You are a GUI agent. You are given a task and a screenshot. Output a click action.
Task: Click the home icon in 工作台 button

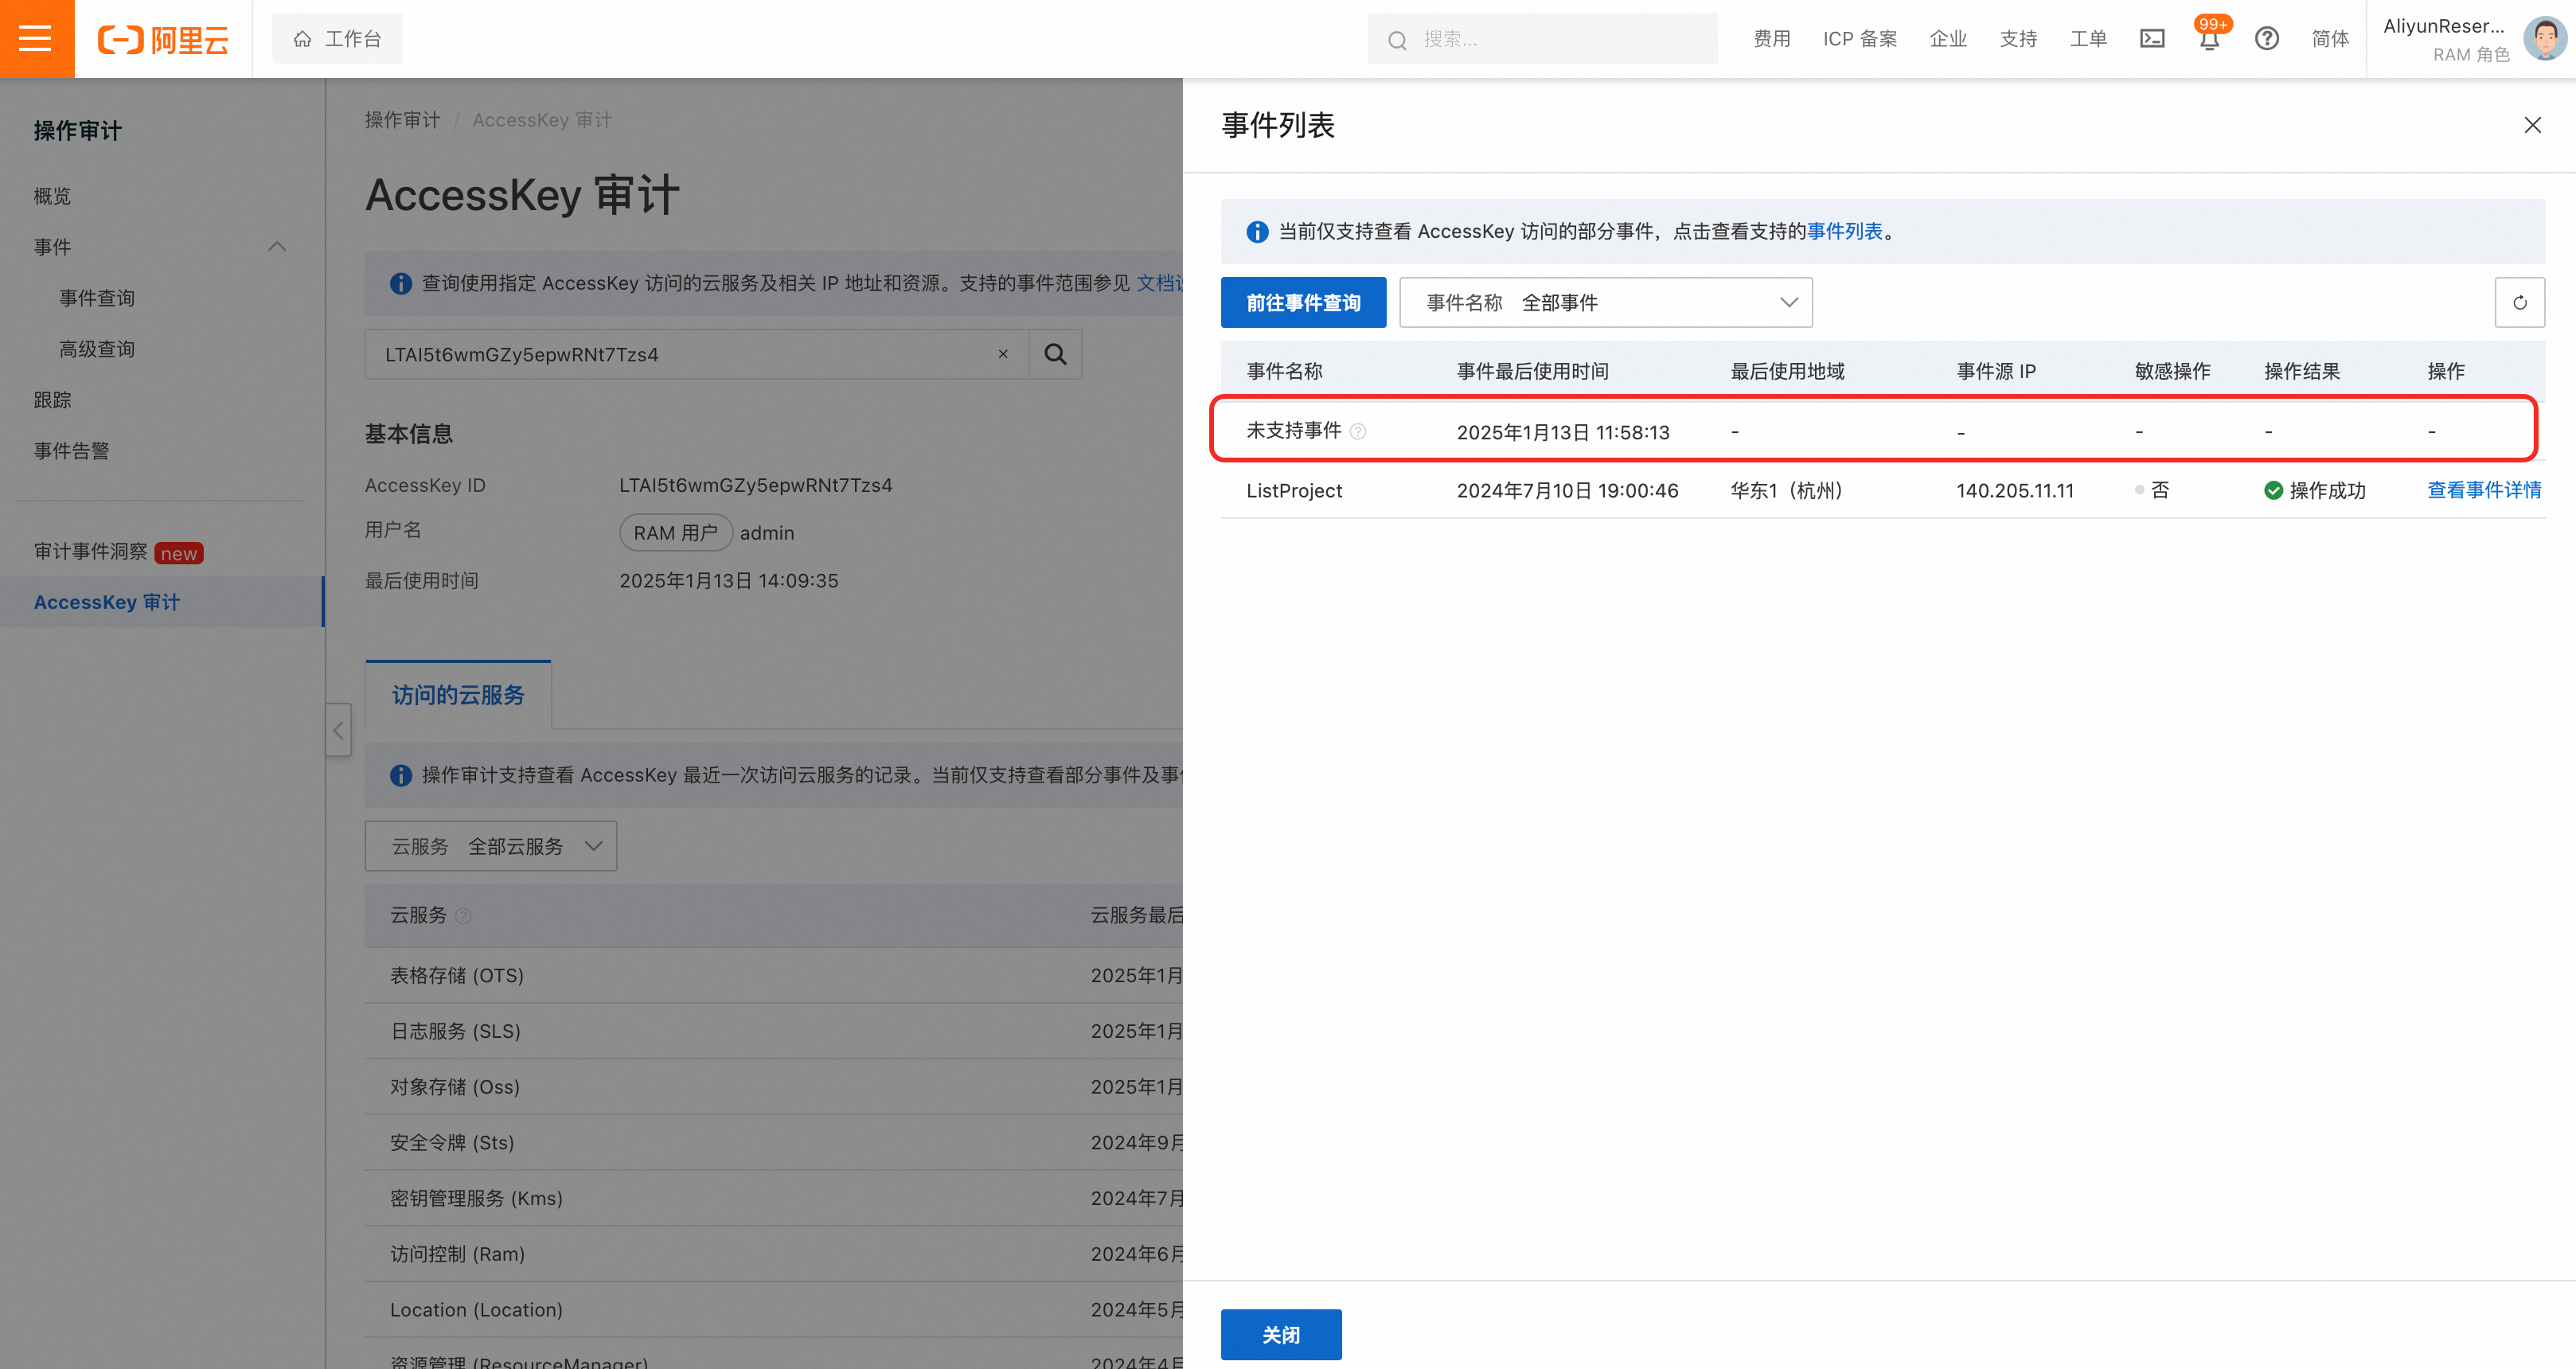coord(302,39)
